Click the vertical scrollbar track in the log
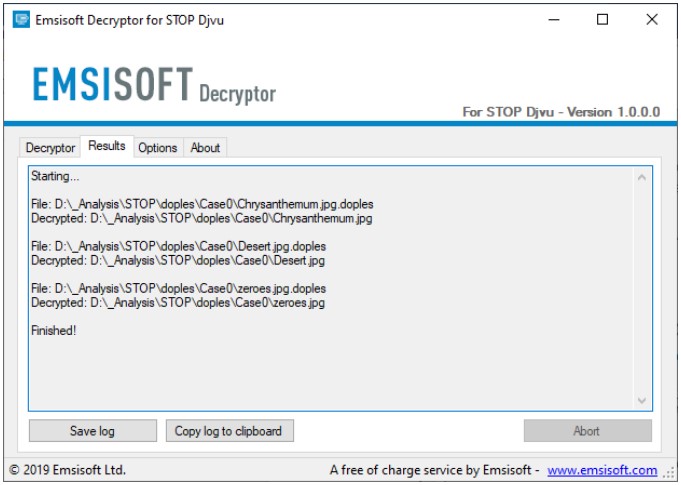The image size is (681, 485). (x=642, y=290)
